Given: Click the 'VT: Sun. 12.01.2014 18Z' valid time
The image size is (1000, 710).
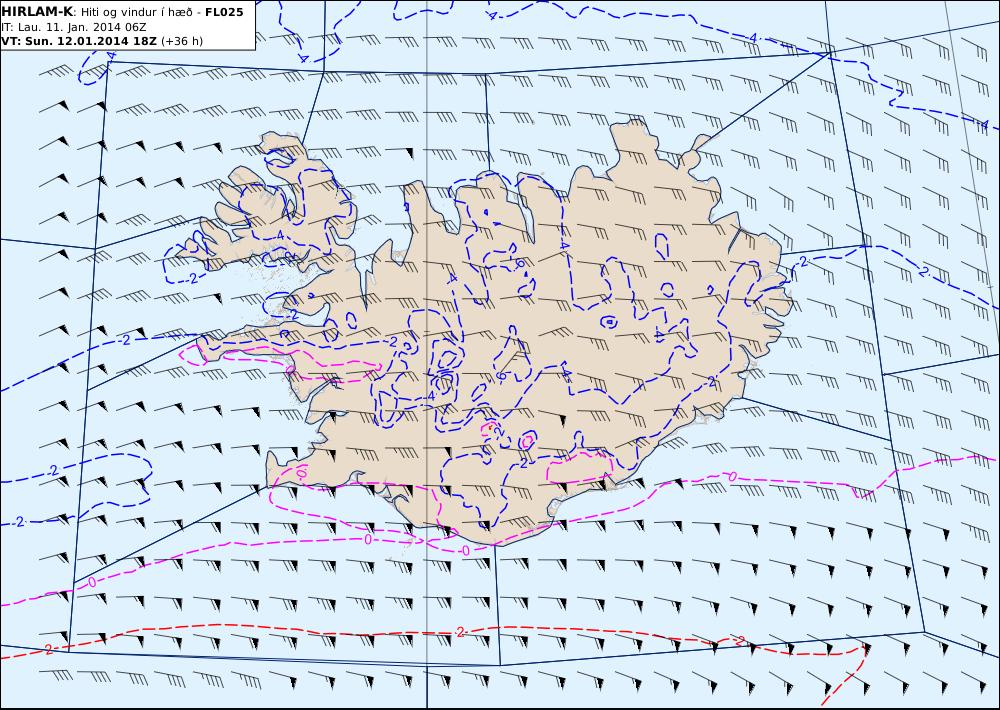Looking at the screenshot, I should 79,41.
